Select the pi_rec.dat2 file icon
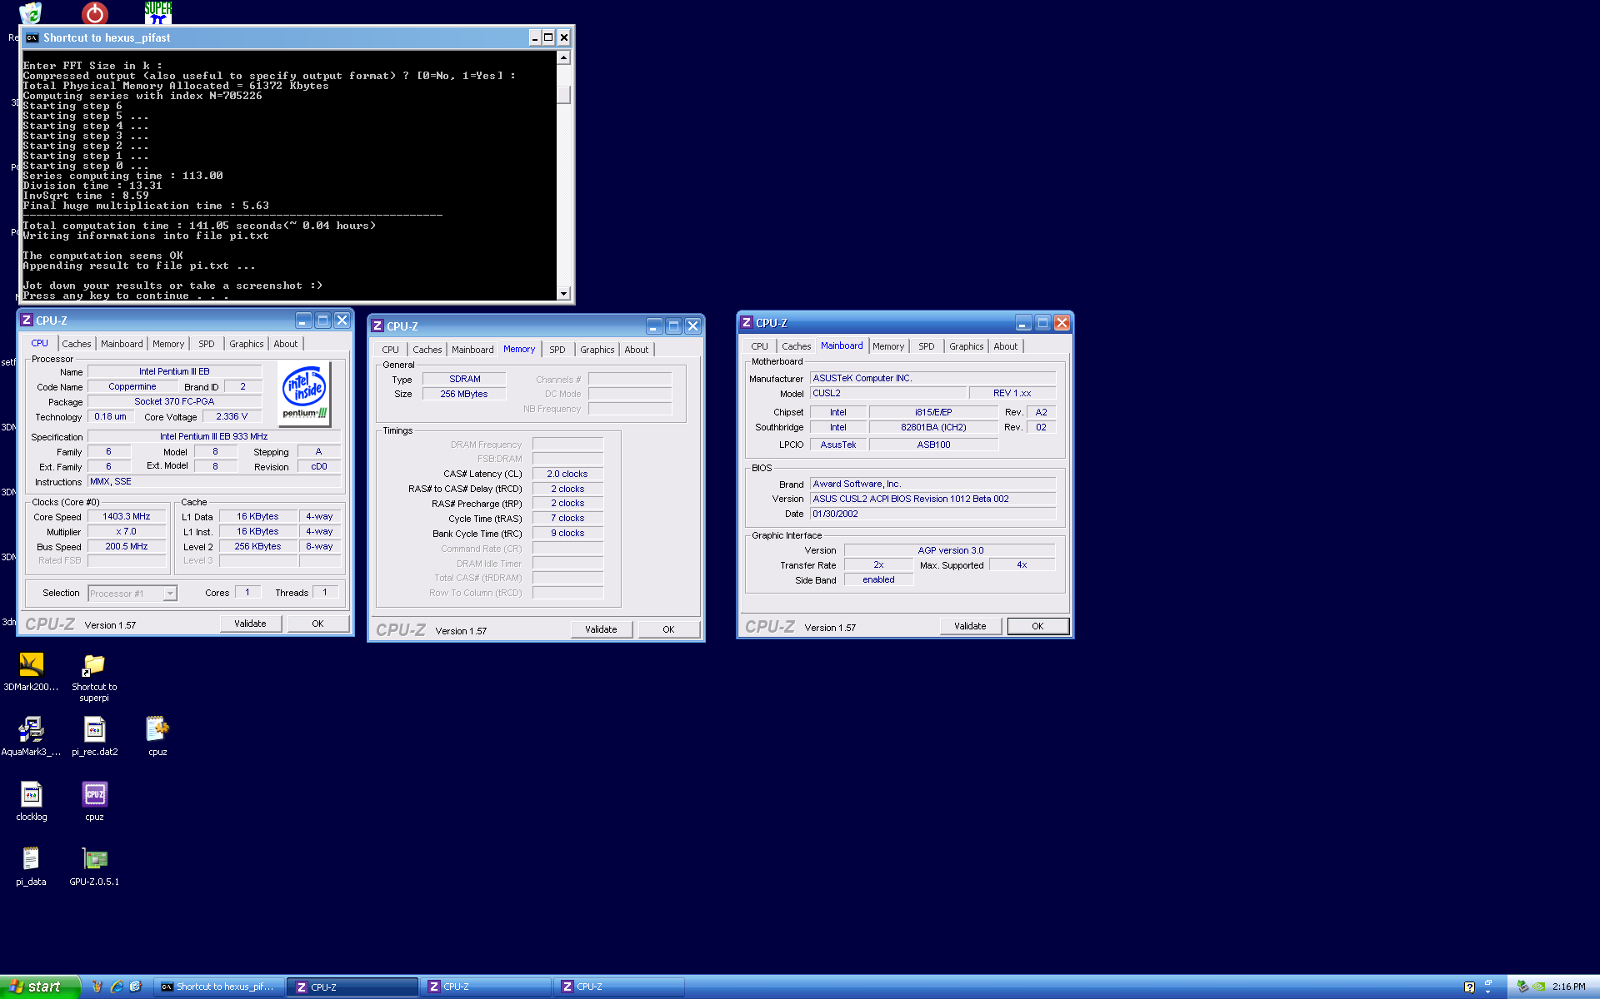Image resolution: width=1600 pixels, height=999 pixels. pos(94,736)
